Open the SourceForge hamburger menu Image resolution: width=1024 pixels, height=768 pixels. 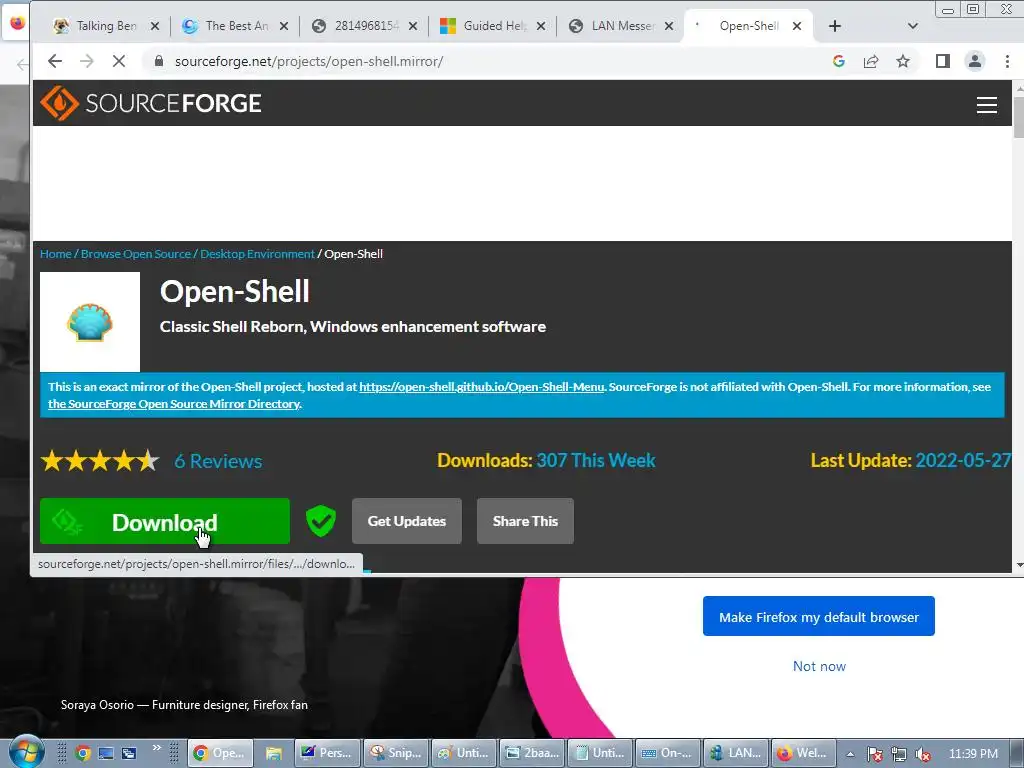click(986, 104)
